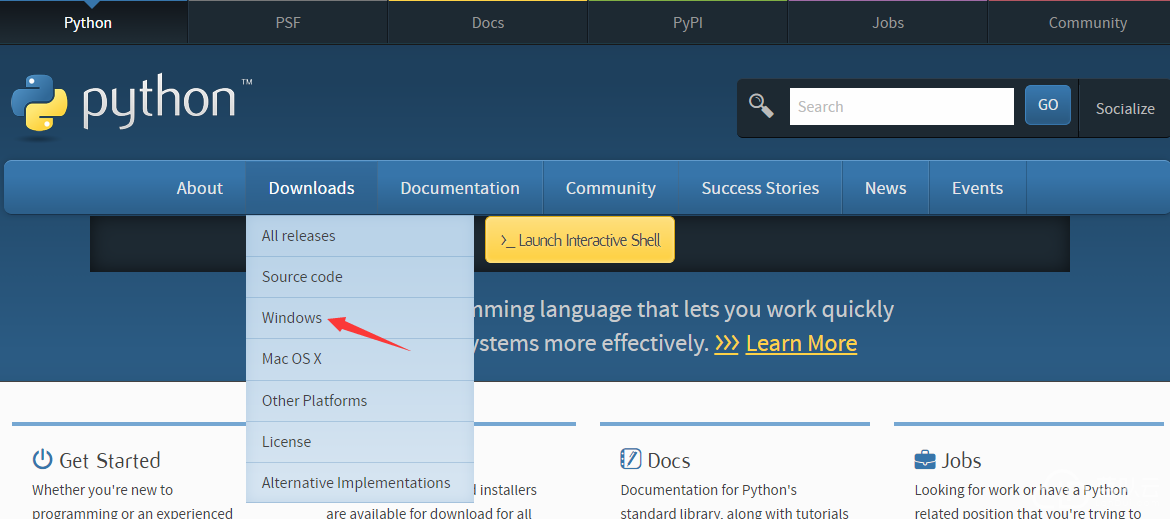Select Windows from the Downloads menu

tap(292, 318)
